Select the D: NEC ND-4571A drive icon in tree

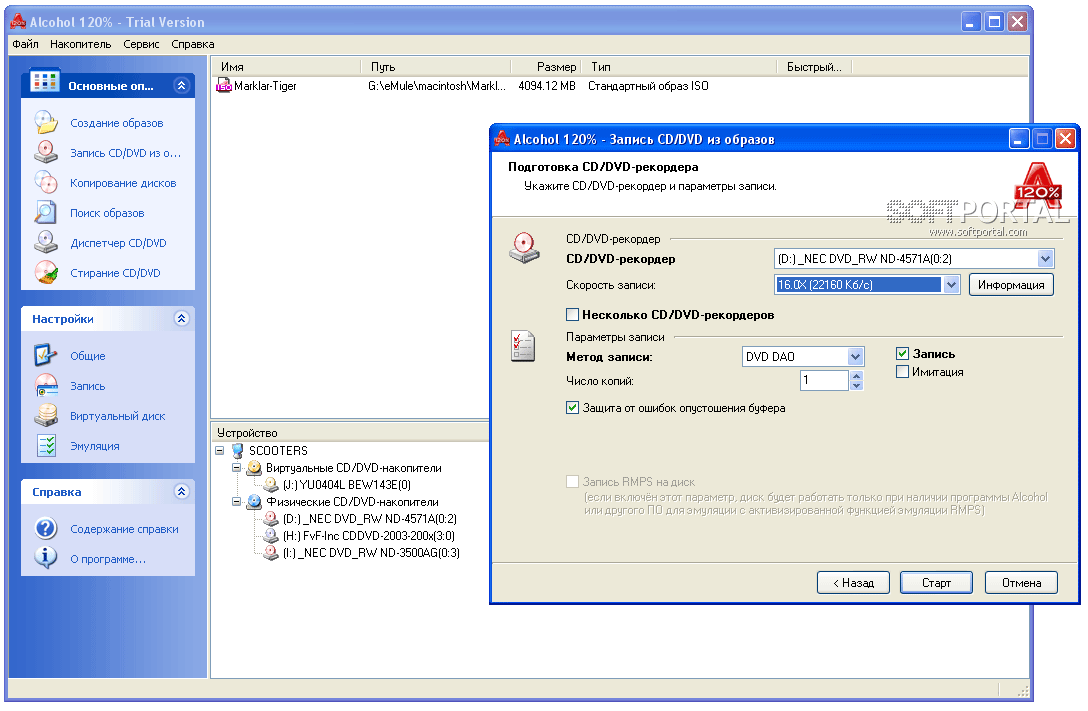click(271, 518)
